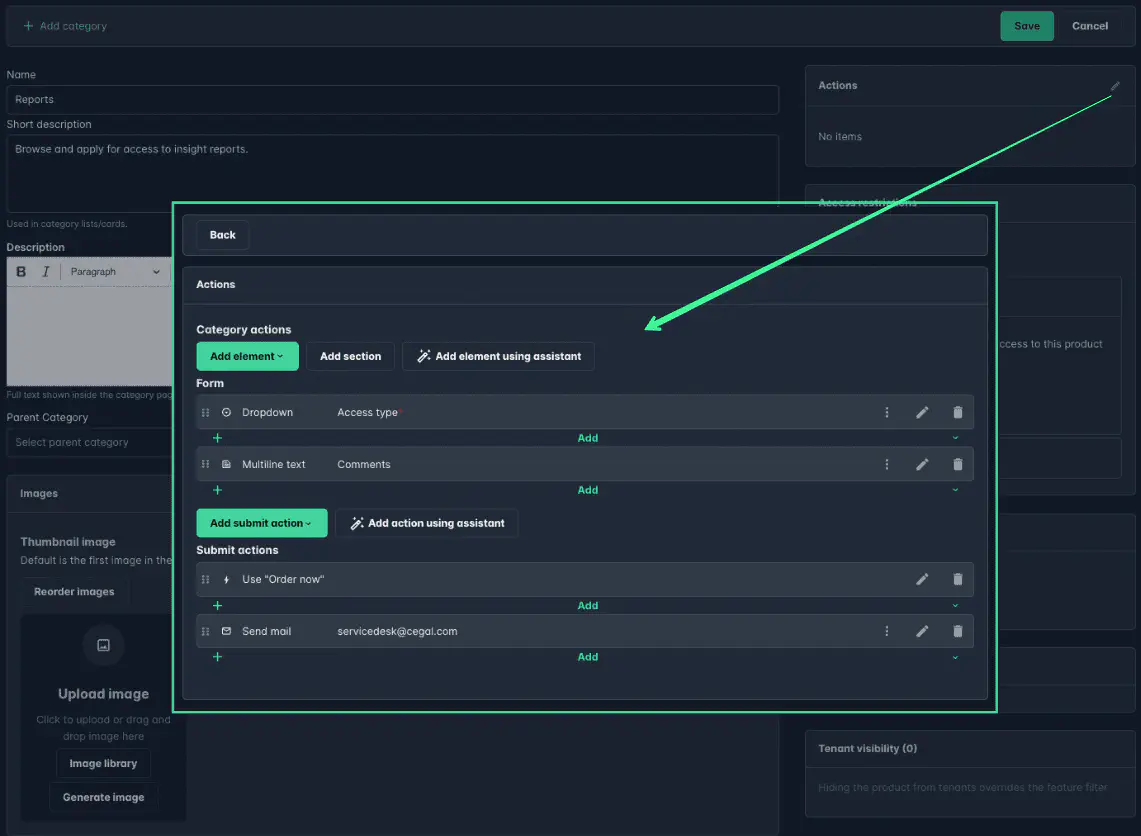Edit the Access type dropdown element
The width and height of the screenshot is (1141, 836).
(x=922, y=411)
